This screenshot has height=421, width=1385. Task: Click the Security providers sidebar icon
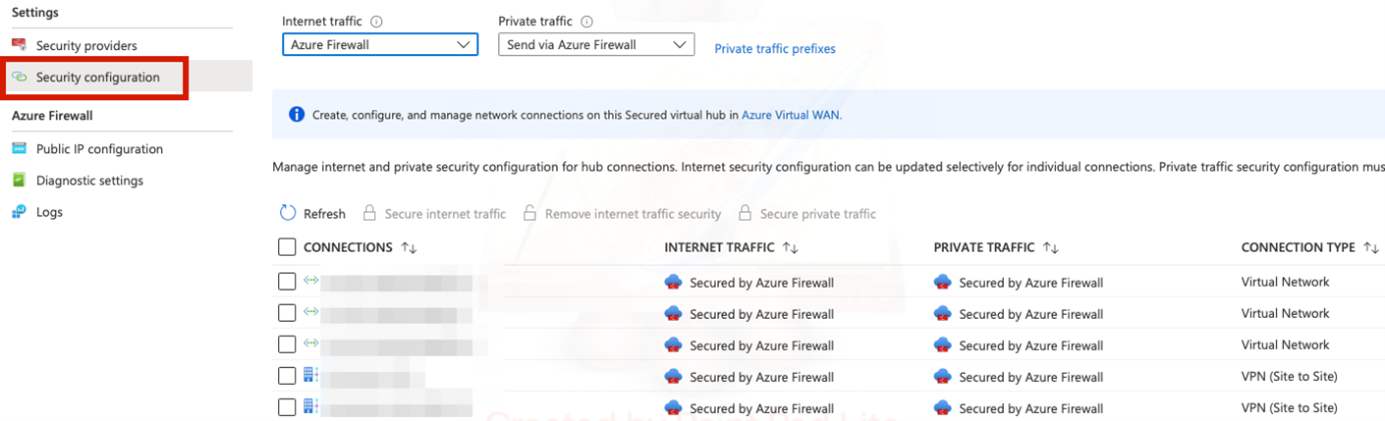click(19, 45)
